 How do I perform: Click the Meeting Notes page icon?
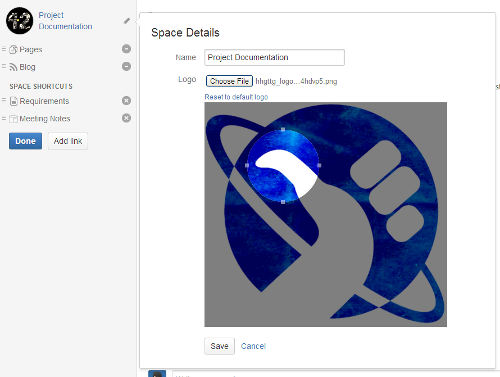point(13,119)
